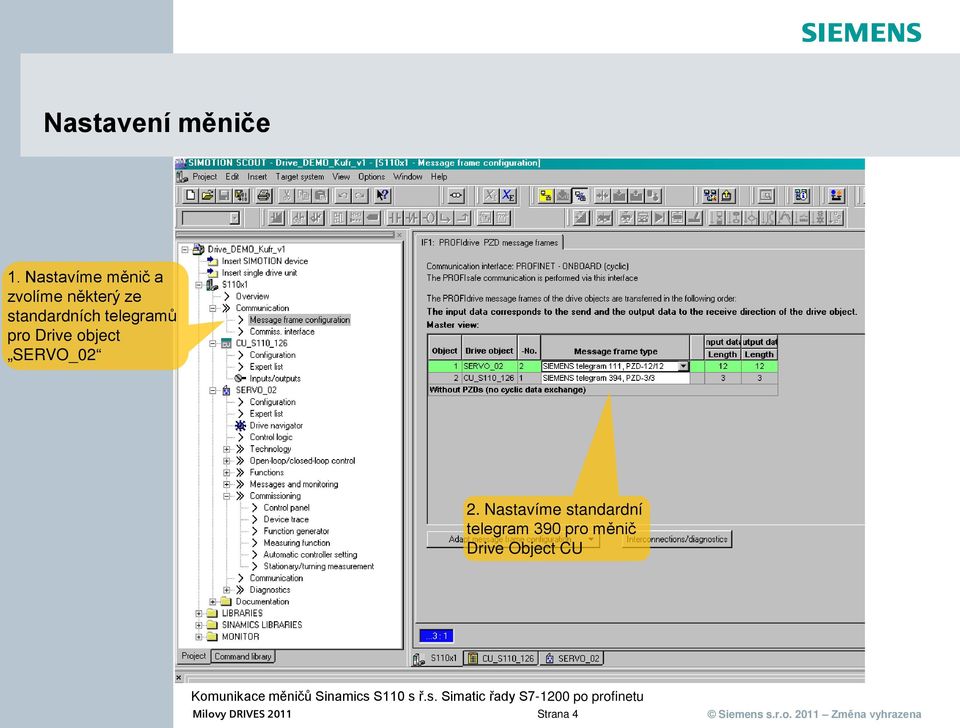Open the Project menu

204,176
